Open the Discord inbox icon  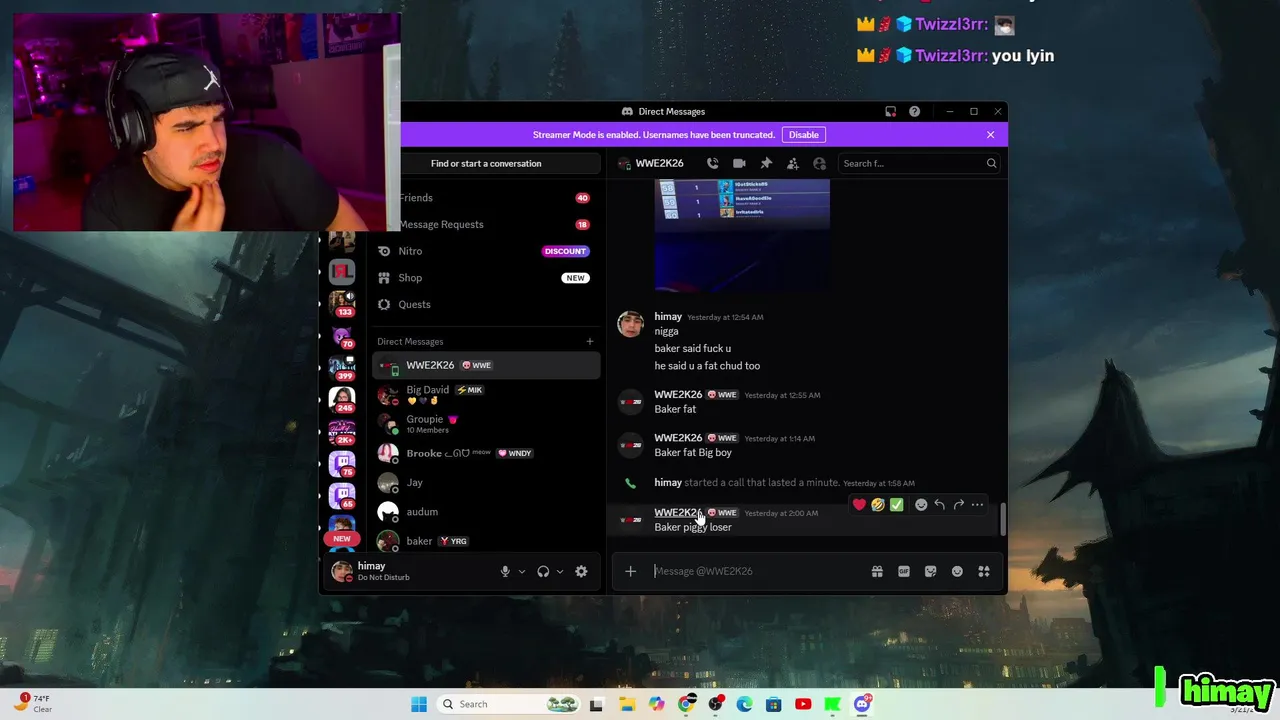click(x=890, y=111)
